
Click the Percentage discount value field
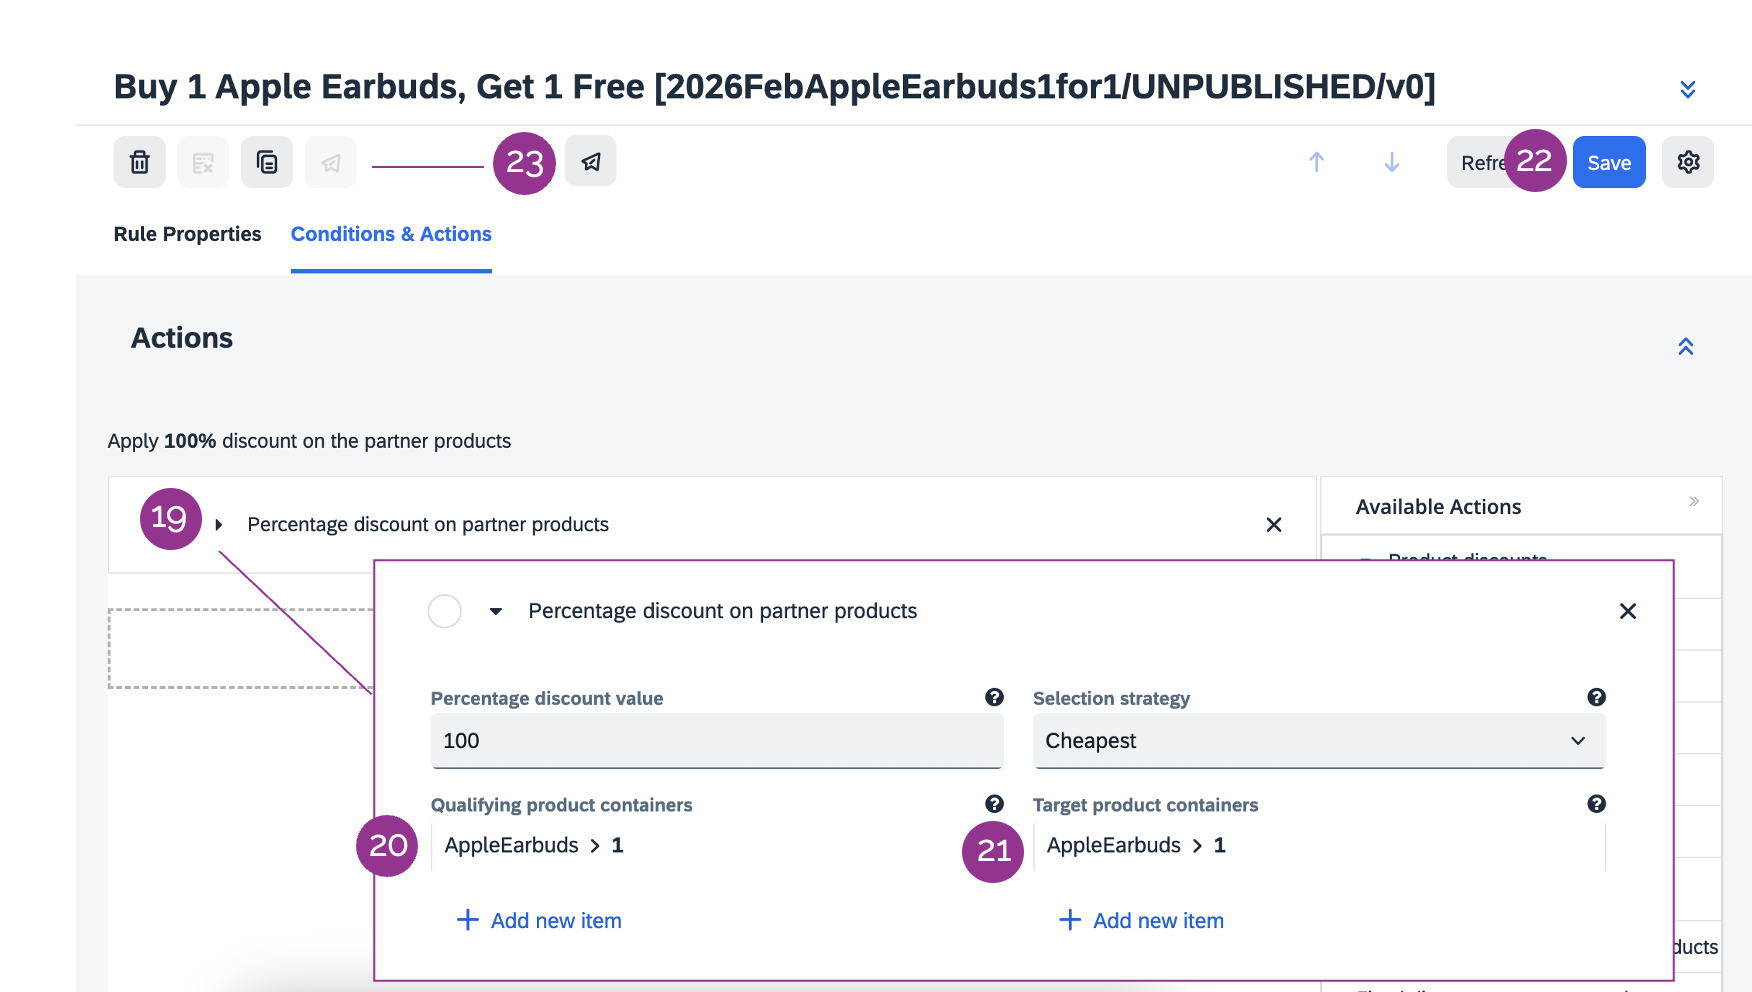click(716, 741)
